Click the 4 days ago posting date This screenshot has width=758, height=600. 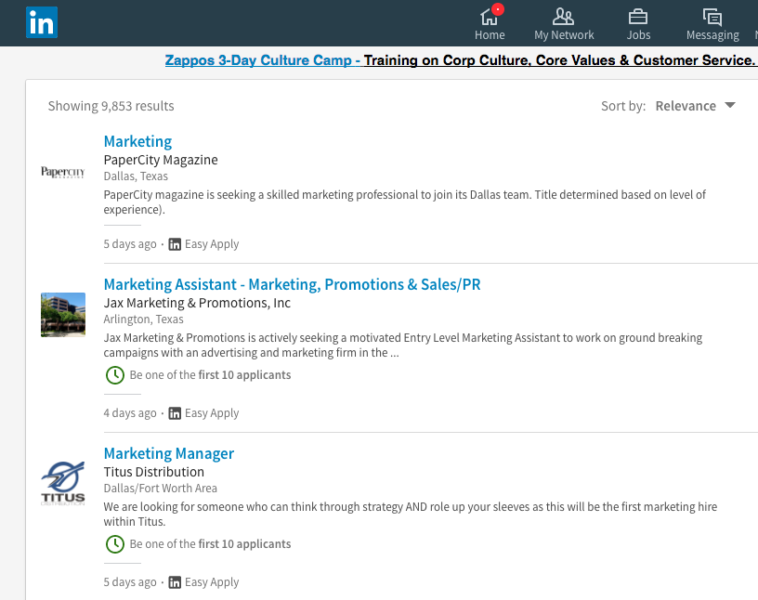point(130,413)
